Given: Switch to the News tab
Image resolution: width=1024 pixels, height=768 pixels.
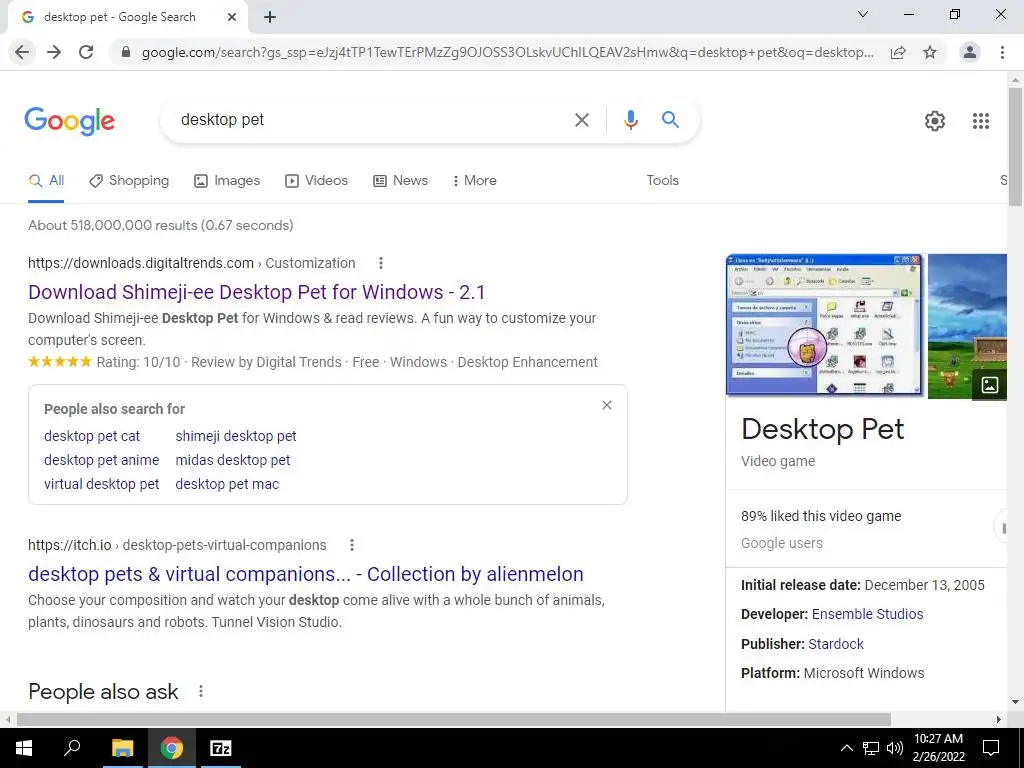Looking at the screenshot, I should click(400, 181).
